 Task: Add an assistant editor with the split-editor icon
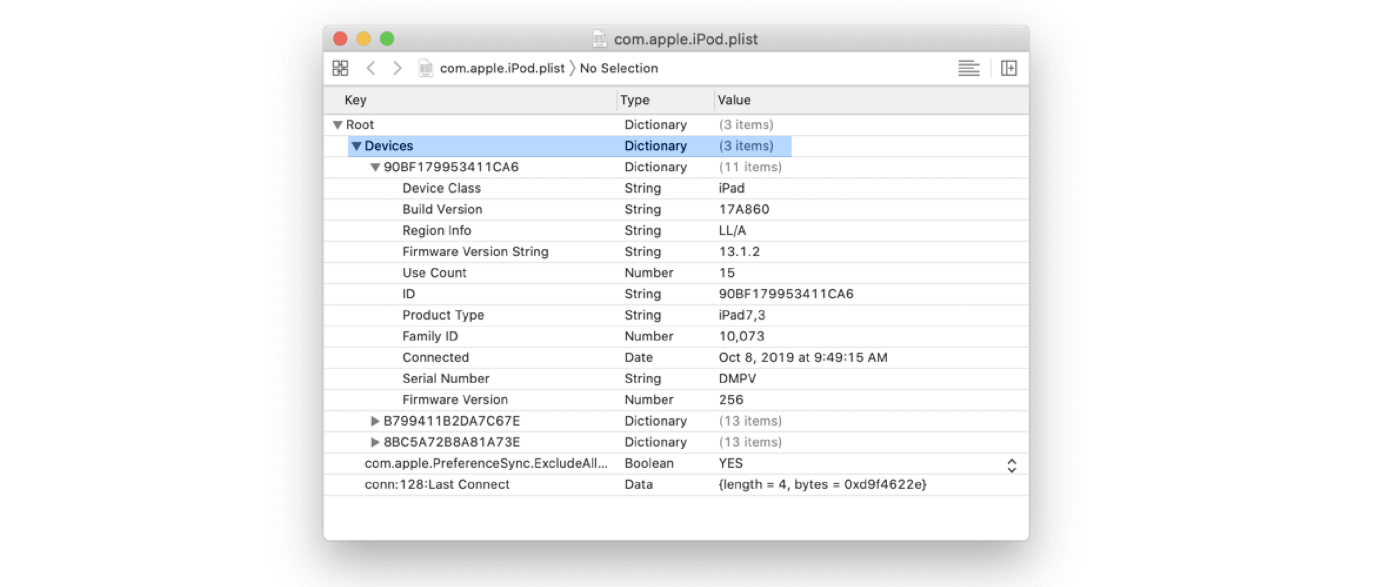click(x=1009, y=67)
